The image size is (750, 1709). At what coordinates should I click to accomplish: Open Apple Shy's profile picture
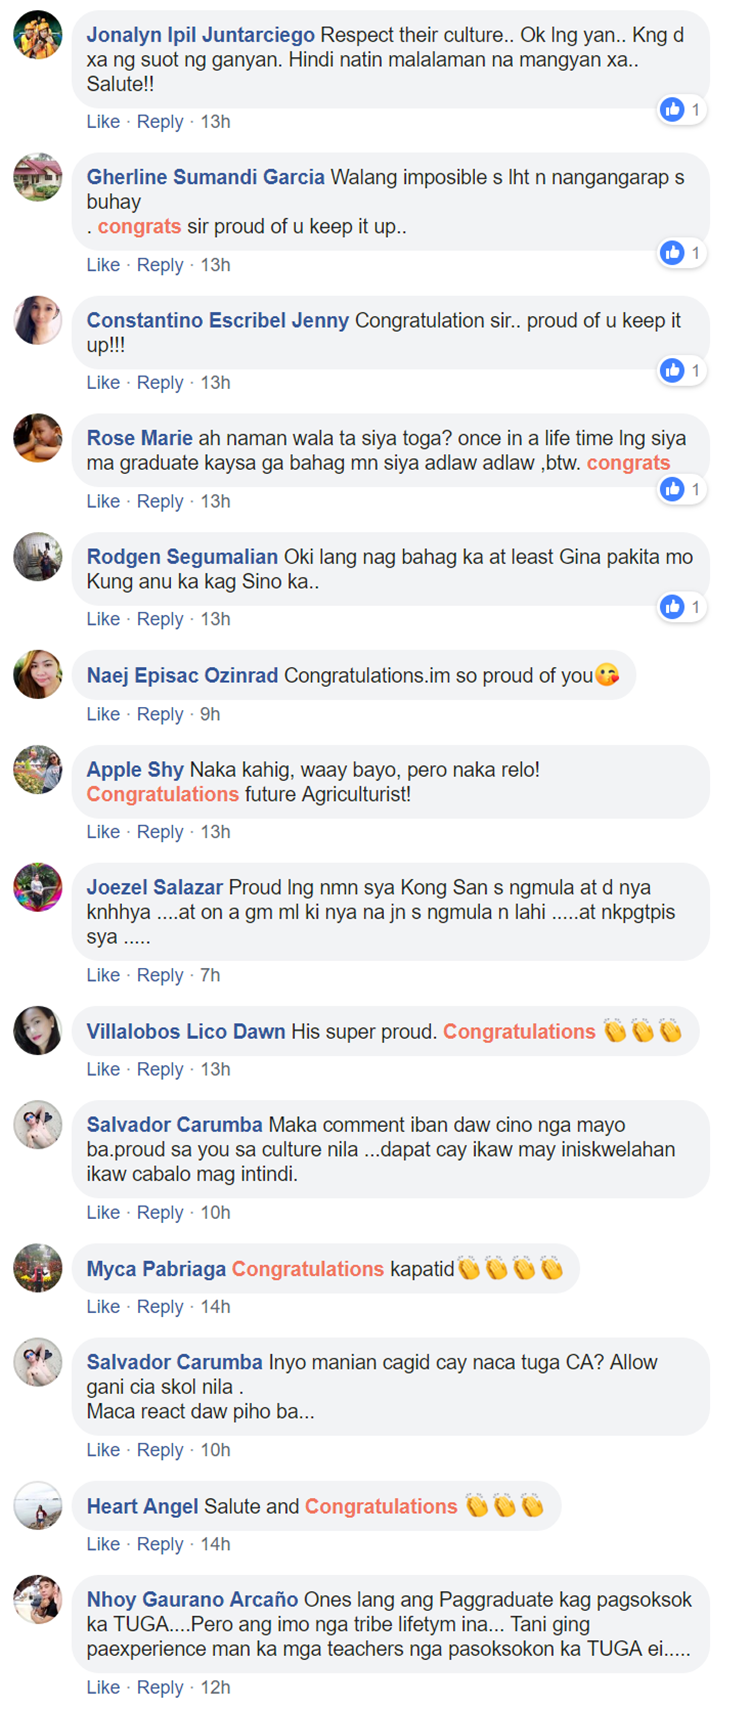(38, 770)
